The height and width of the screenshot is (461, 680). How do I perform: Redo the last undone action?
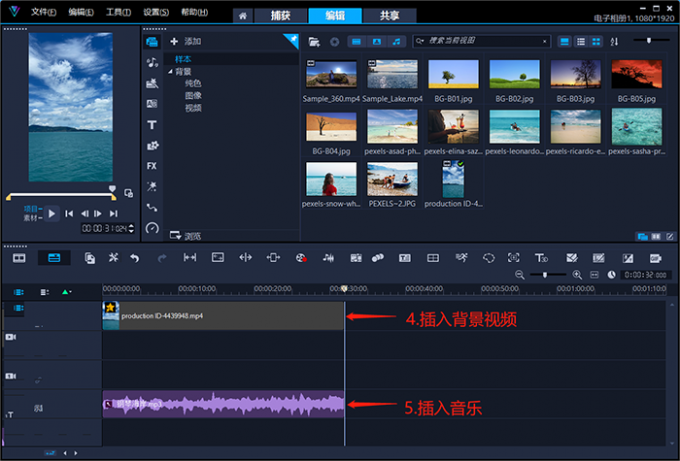click(162, 258)
